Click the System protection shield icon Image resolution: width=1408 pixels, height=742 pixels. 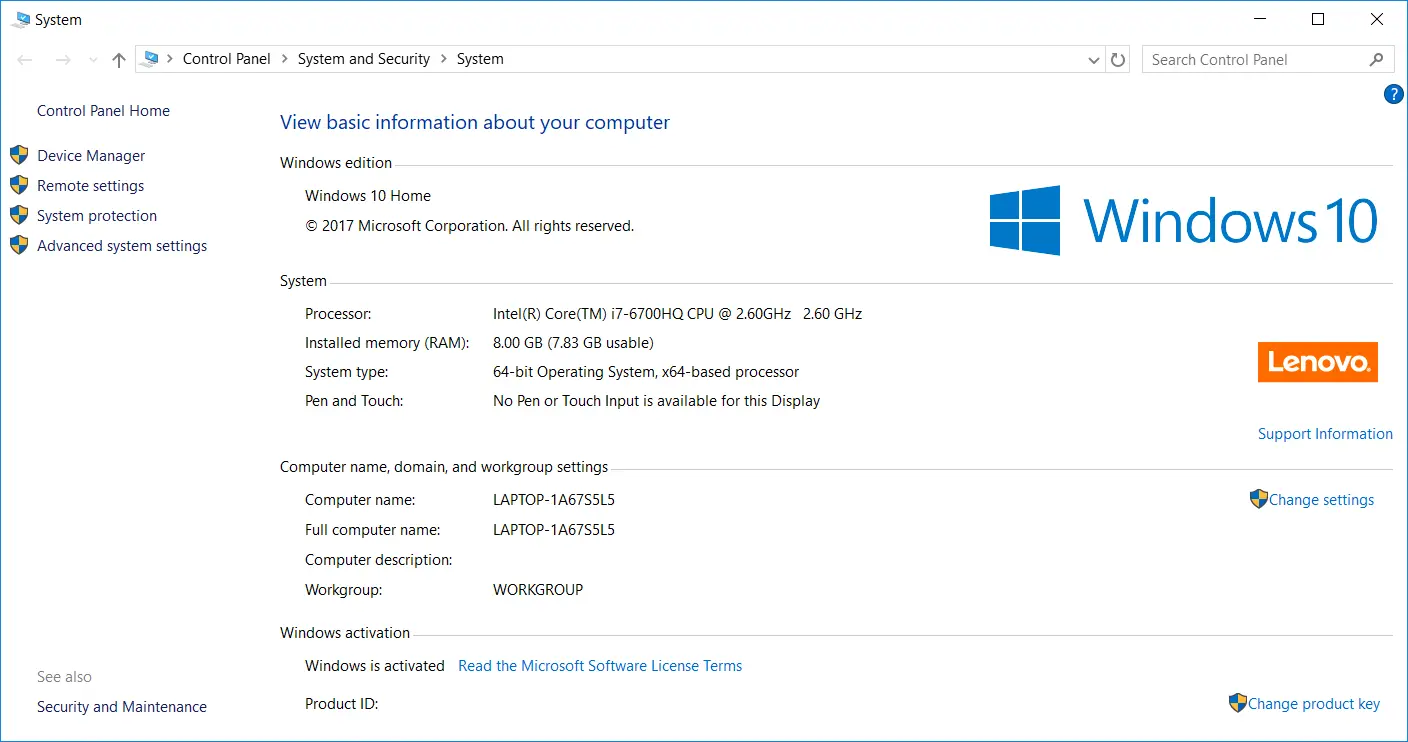point(19,215)
